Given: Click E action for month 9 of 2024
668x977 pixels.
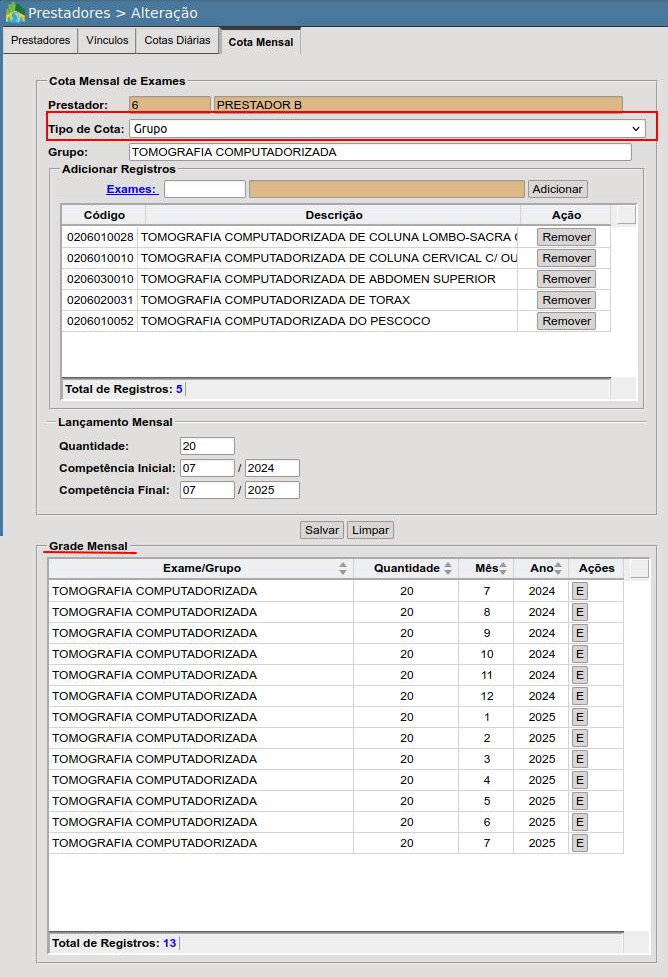Looking at the screenshot, I should coord(580,633).
